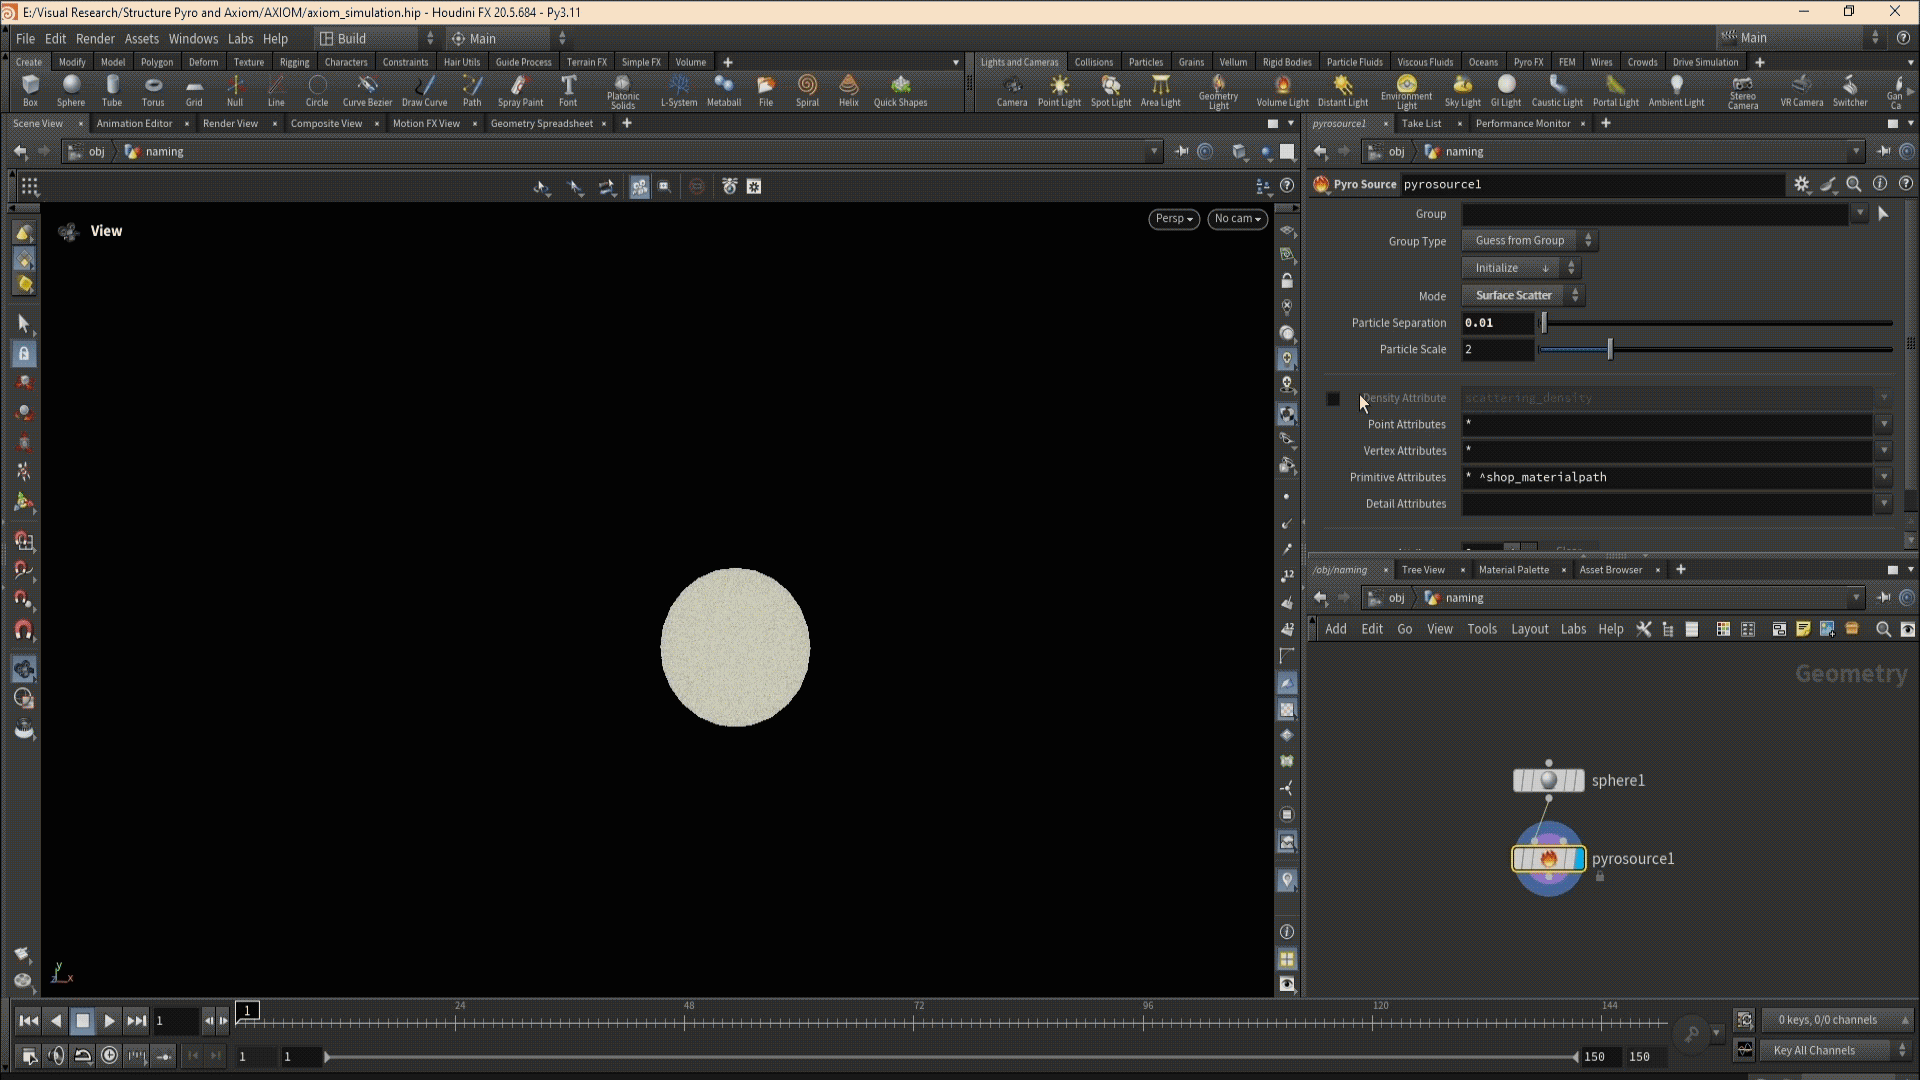
Task: Toggle the real-time playback clock button
Action: pyautogui.click(x=110, y=1056)
